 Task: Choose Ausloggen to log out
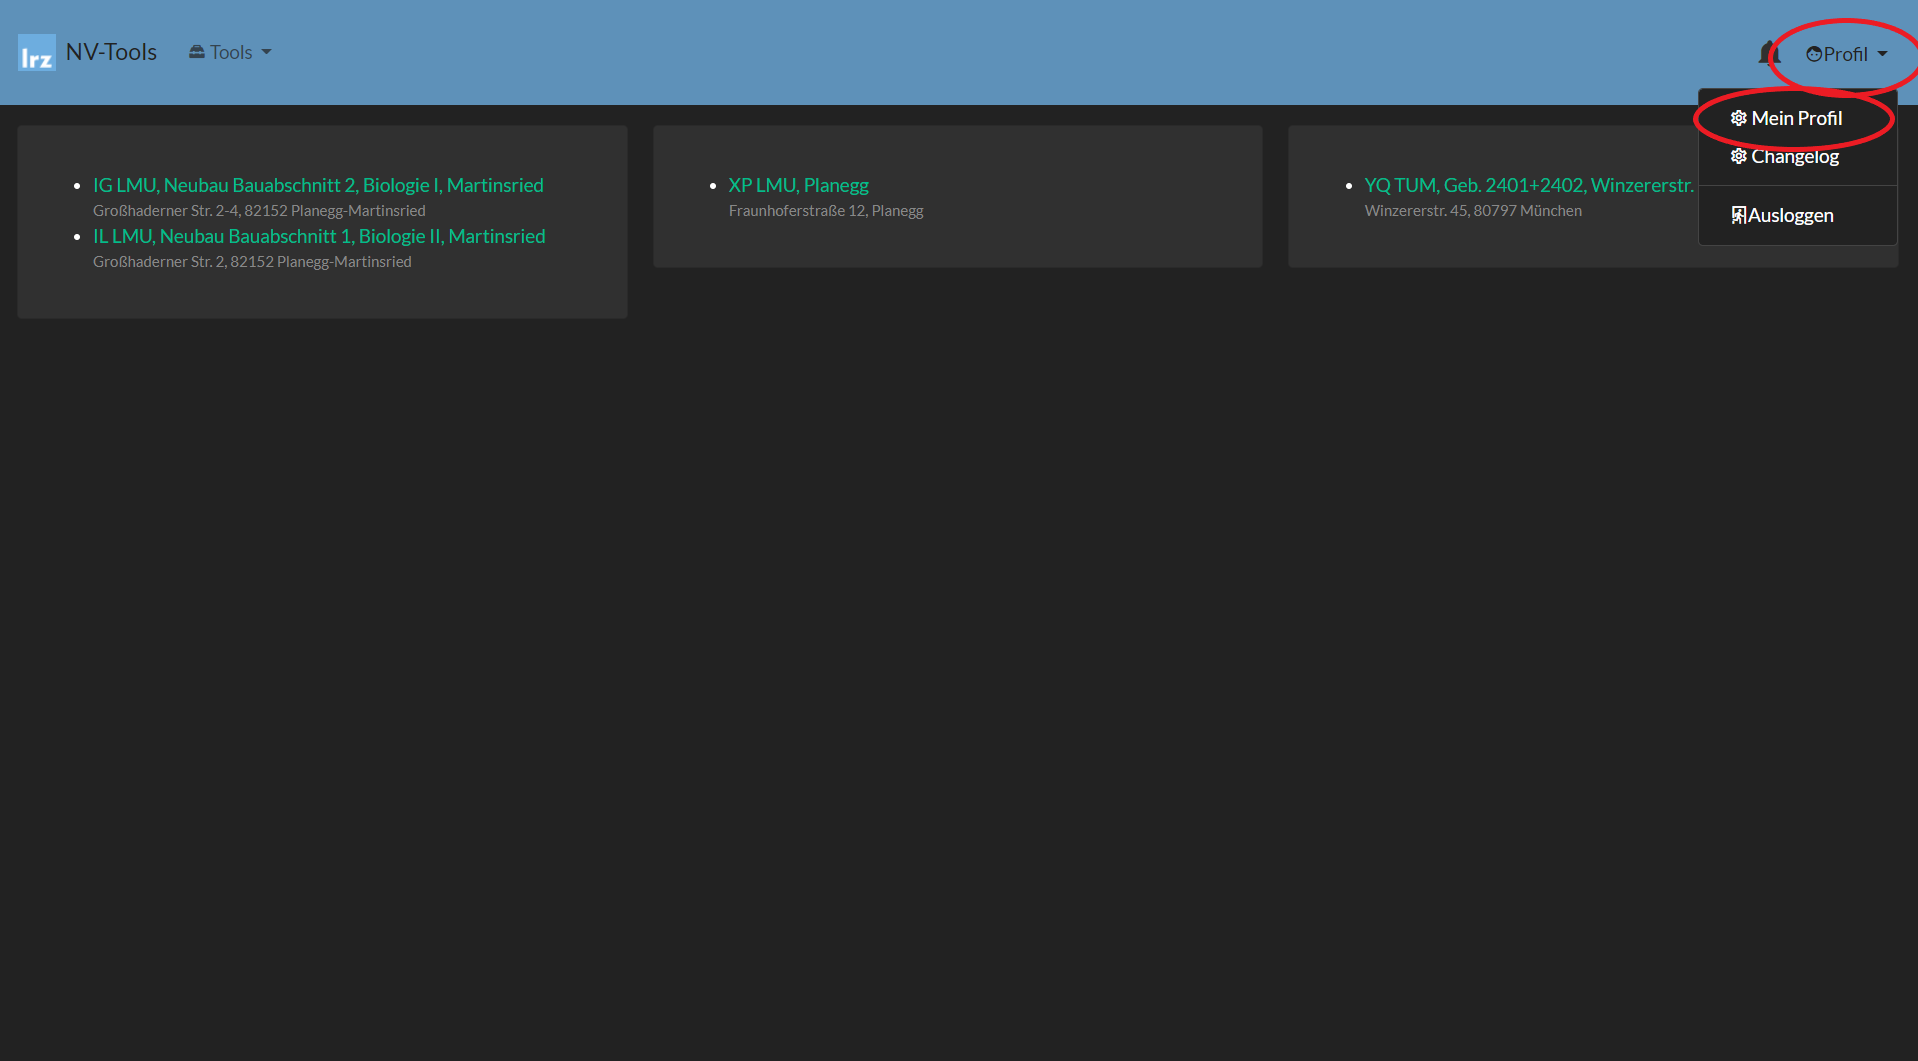1790,215
